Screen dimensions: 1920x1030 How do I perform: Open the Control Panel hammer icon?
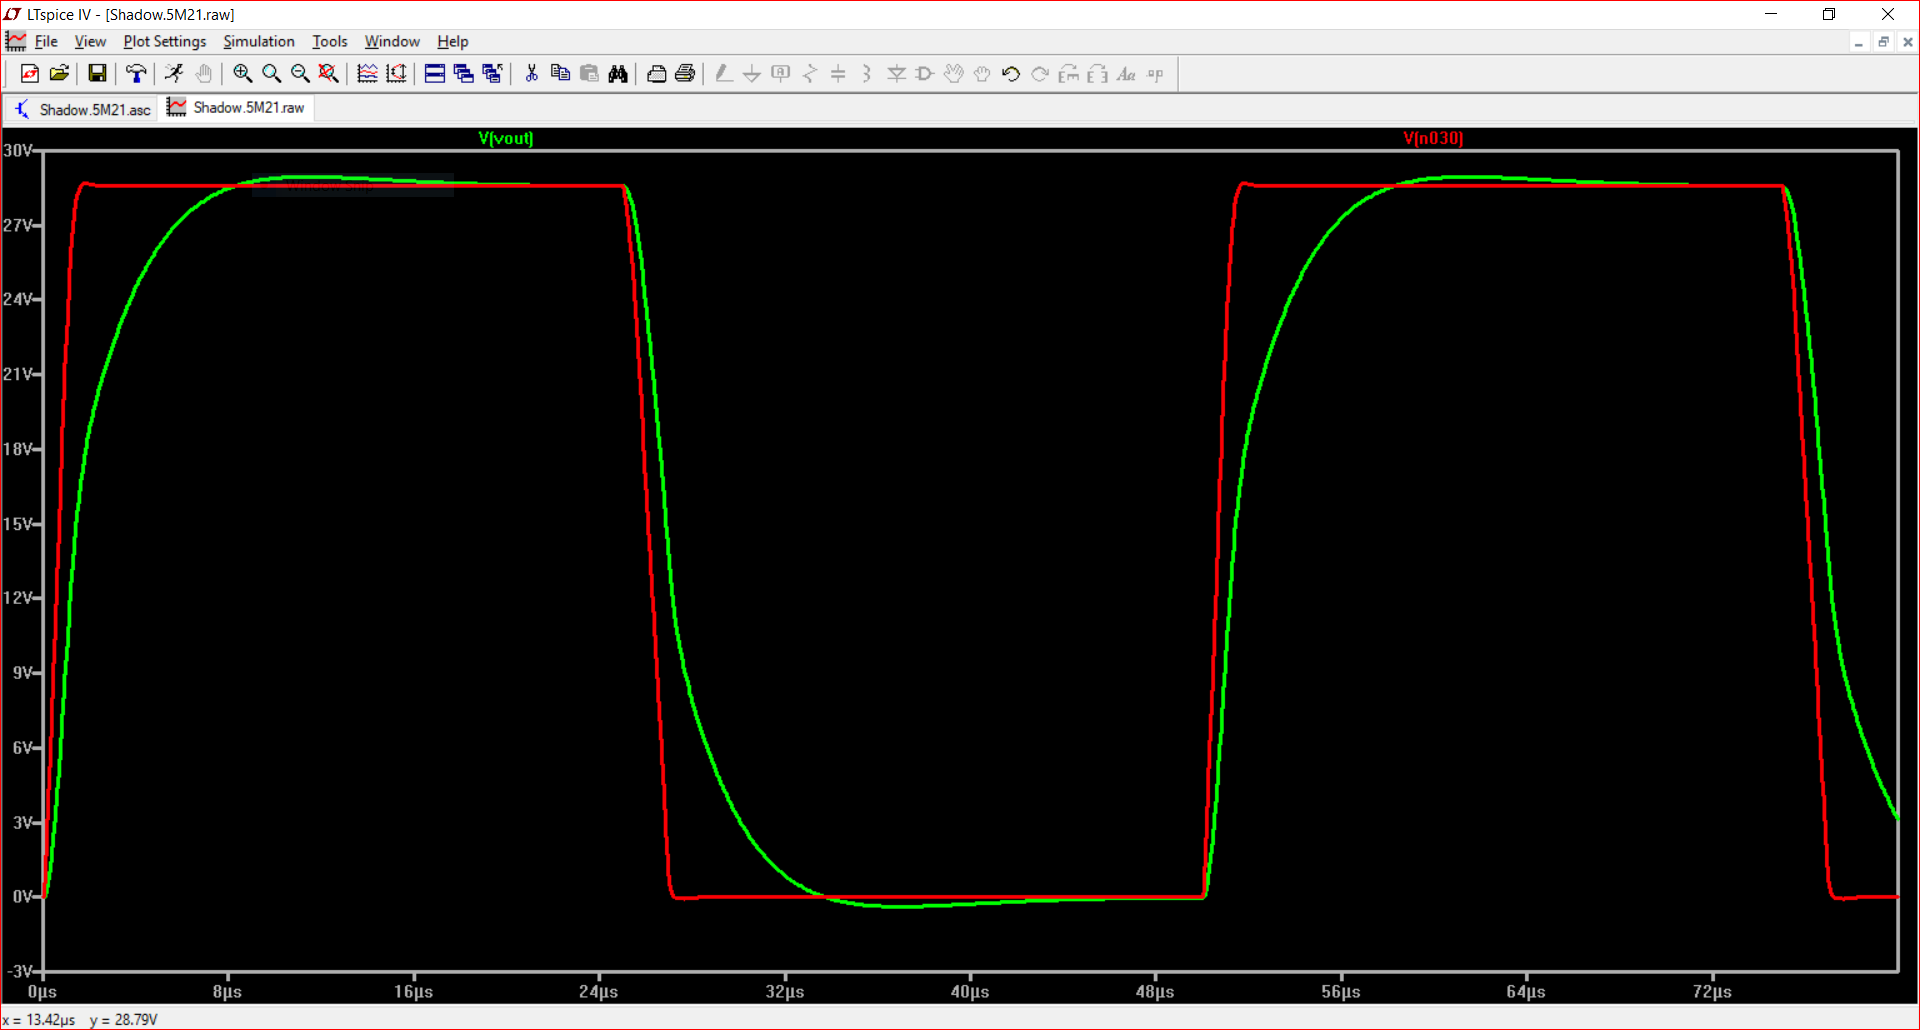pos(136,73)
